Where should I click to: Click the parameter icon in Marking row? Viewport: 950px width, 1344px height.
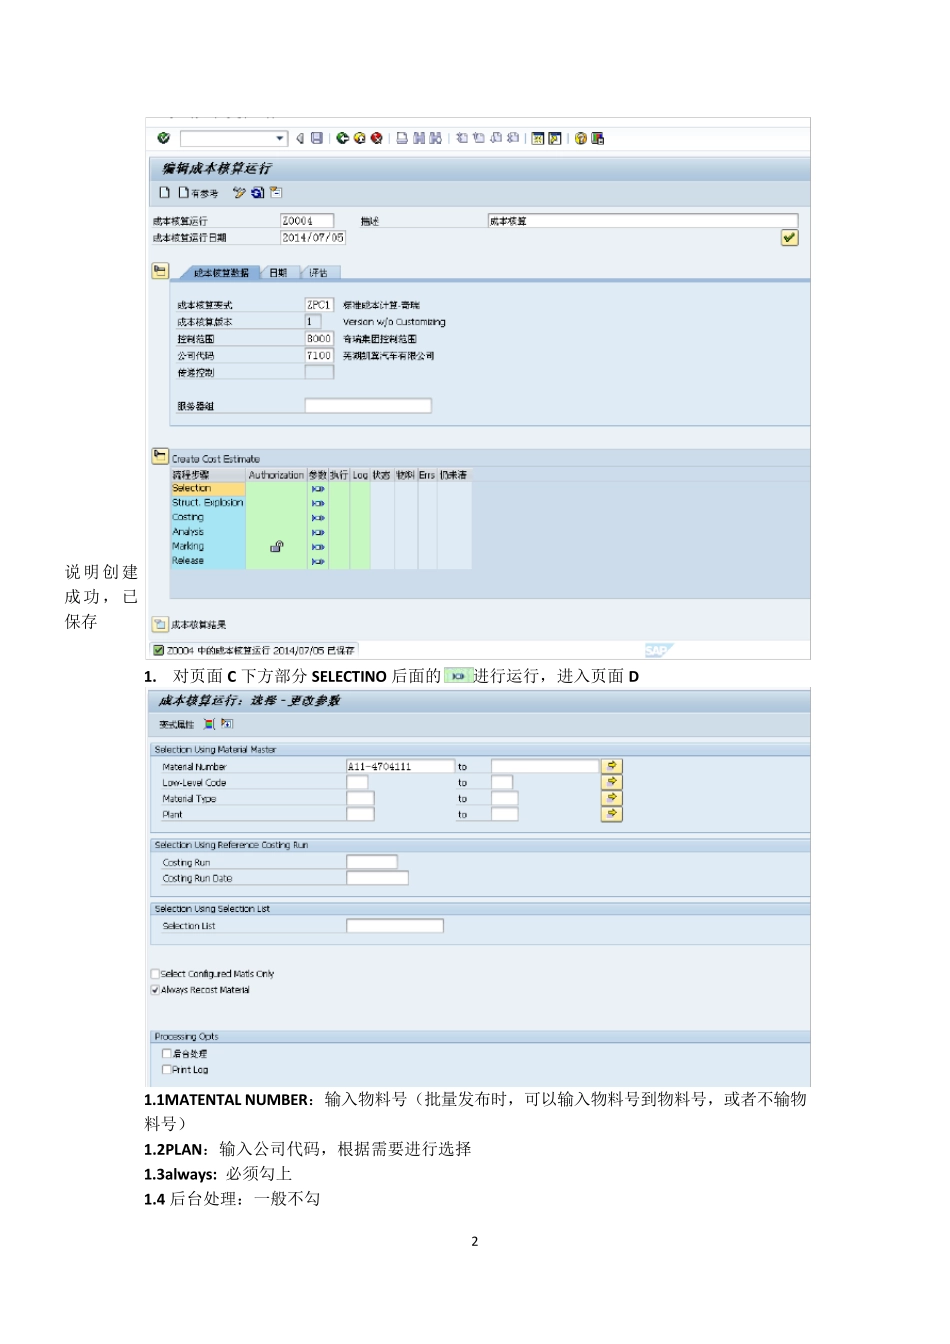[318, 547]
